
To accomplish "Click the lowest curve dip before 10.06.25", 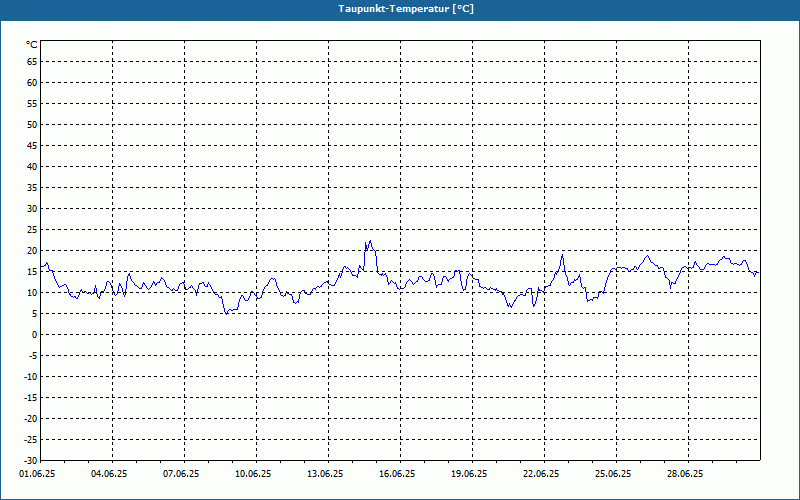I will pyautogui.click(x=227, y=313).
